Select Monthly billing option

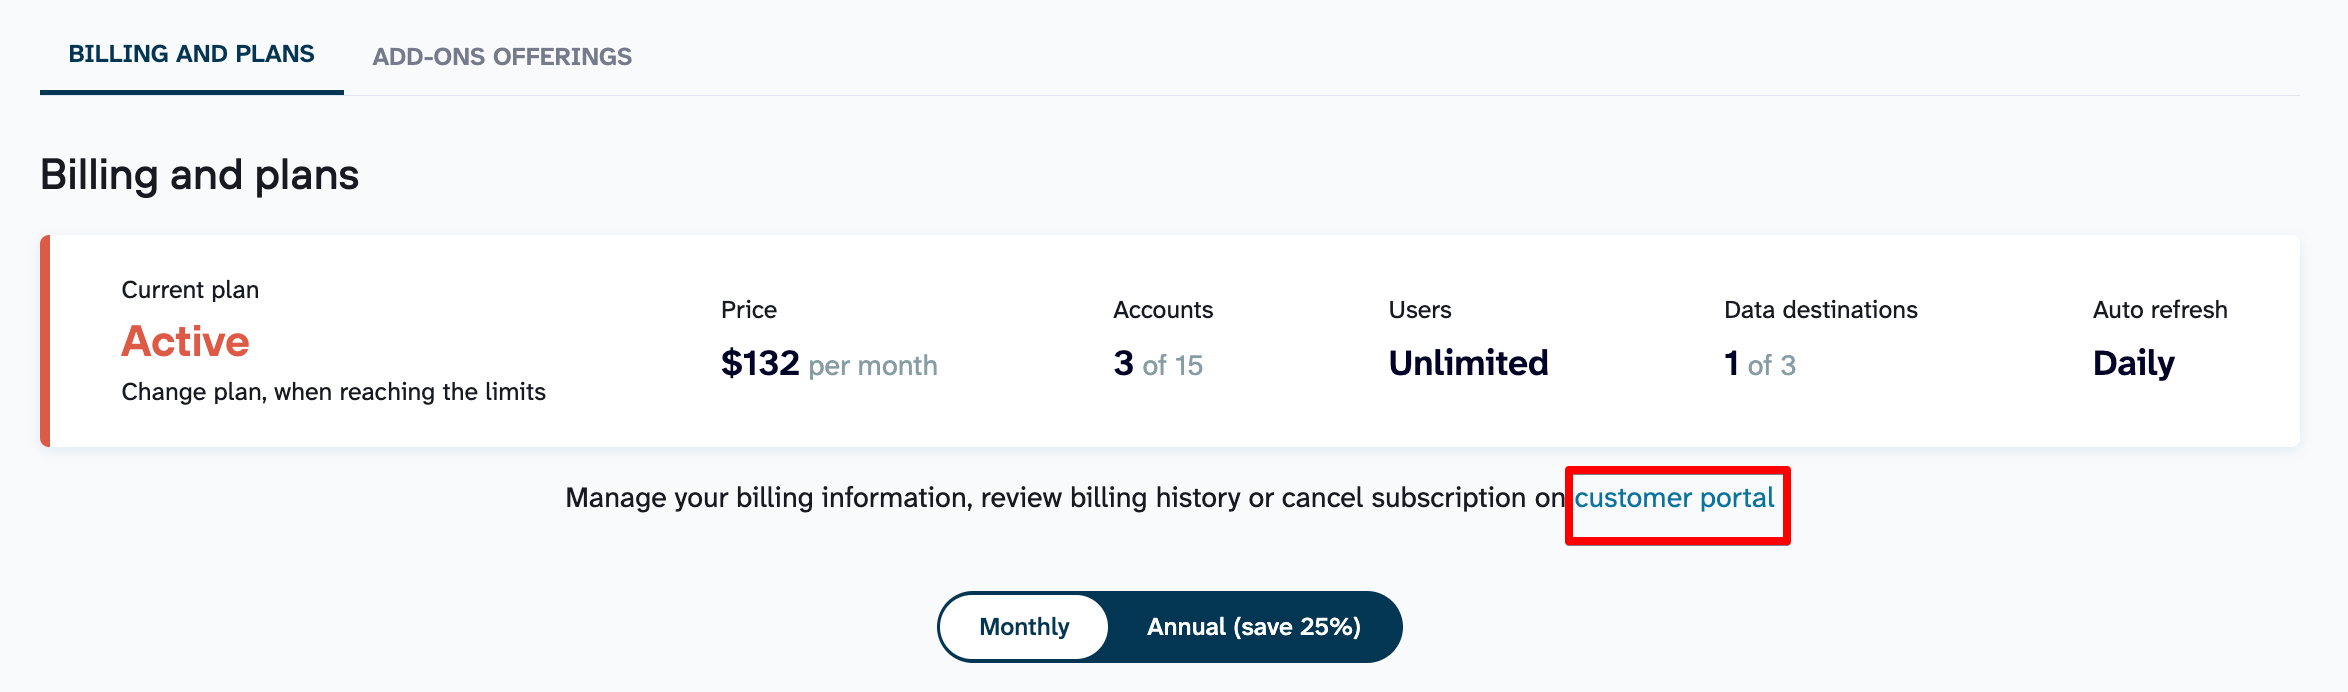(1024, 627)
